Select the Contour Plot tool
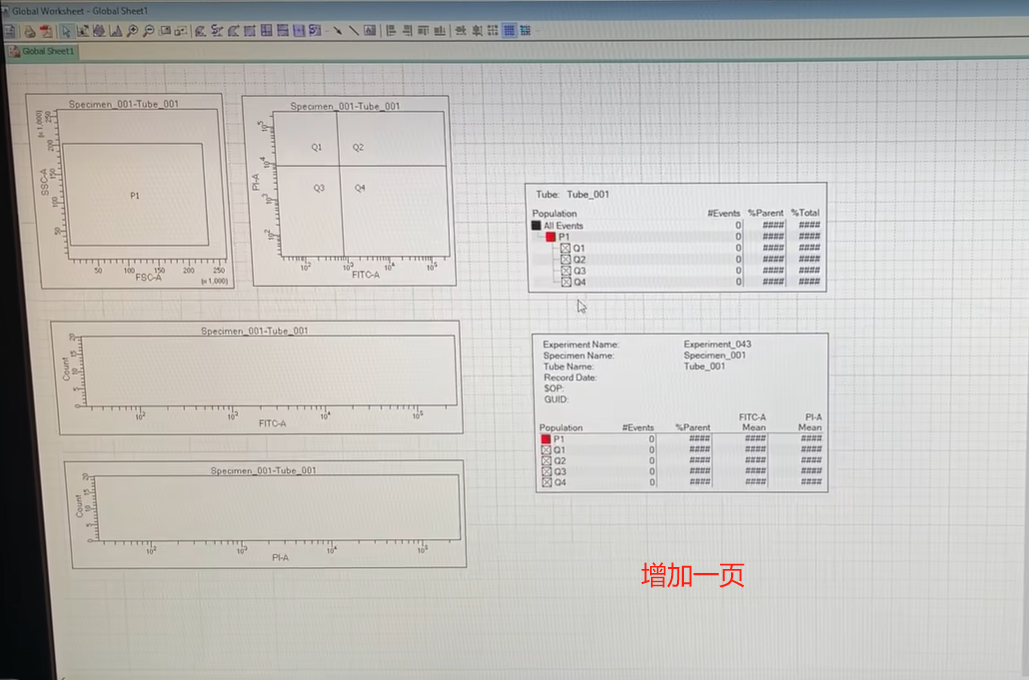Viewport: 1029px width, 680px height. click(x=100, y=31)
